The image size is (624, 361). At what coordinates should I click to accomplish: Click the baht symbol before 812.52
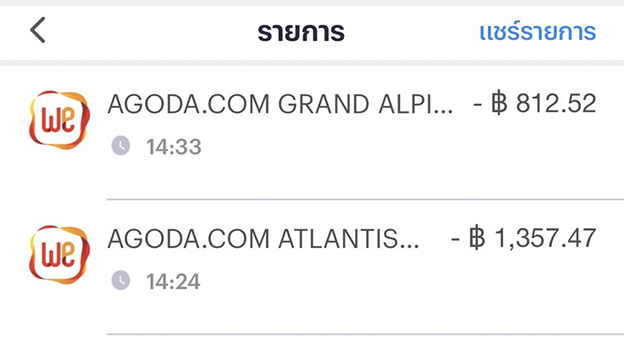tap(499, 103)
